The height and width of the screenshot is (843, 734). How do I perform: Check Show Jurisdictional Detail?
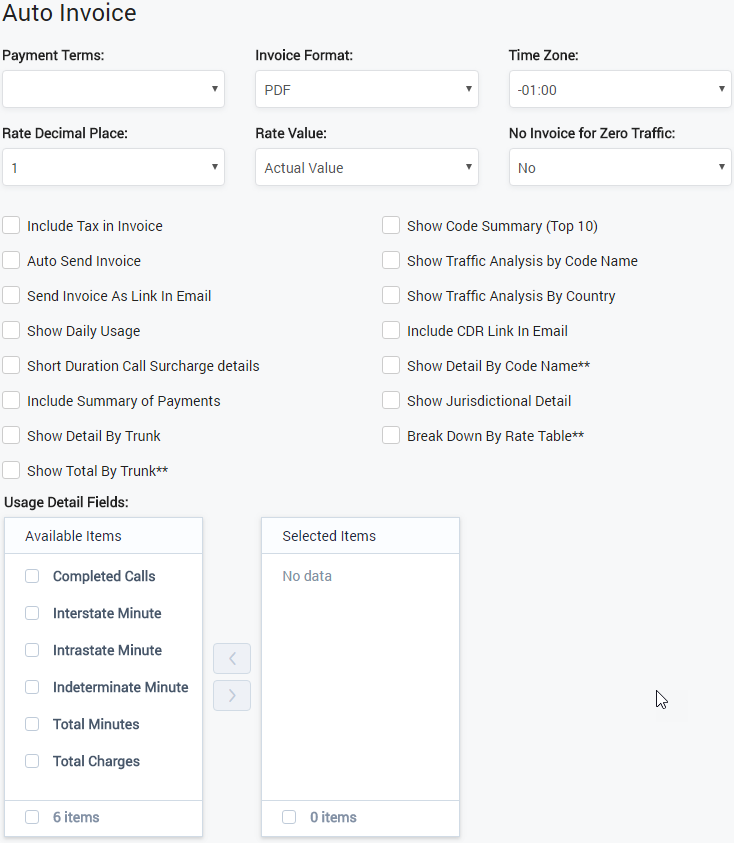391,401
